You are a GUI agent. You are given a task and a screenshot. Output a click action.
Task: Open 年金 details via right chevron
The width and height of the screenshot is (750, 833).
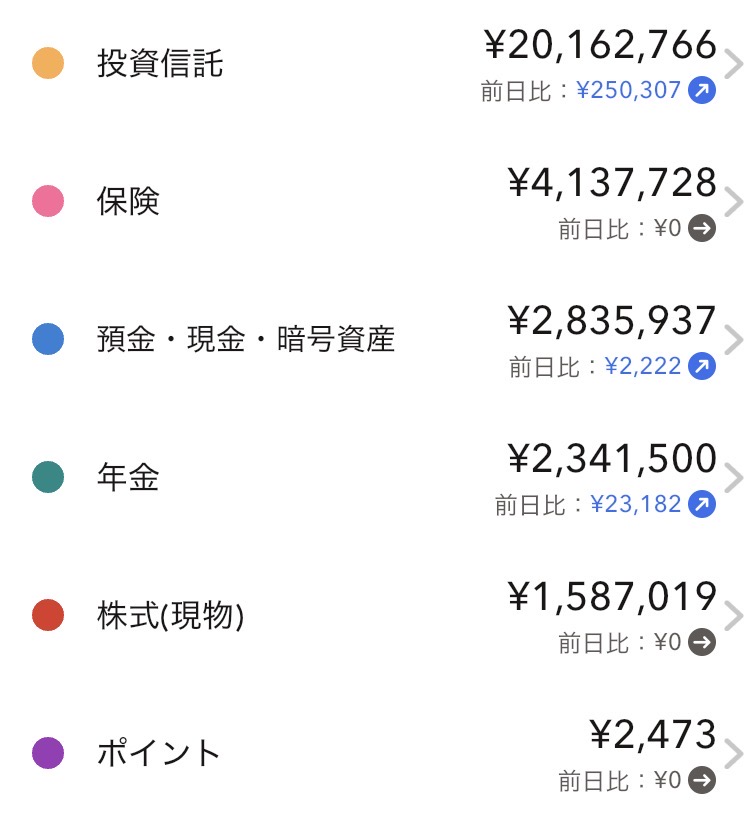coord(735,479)
